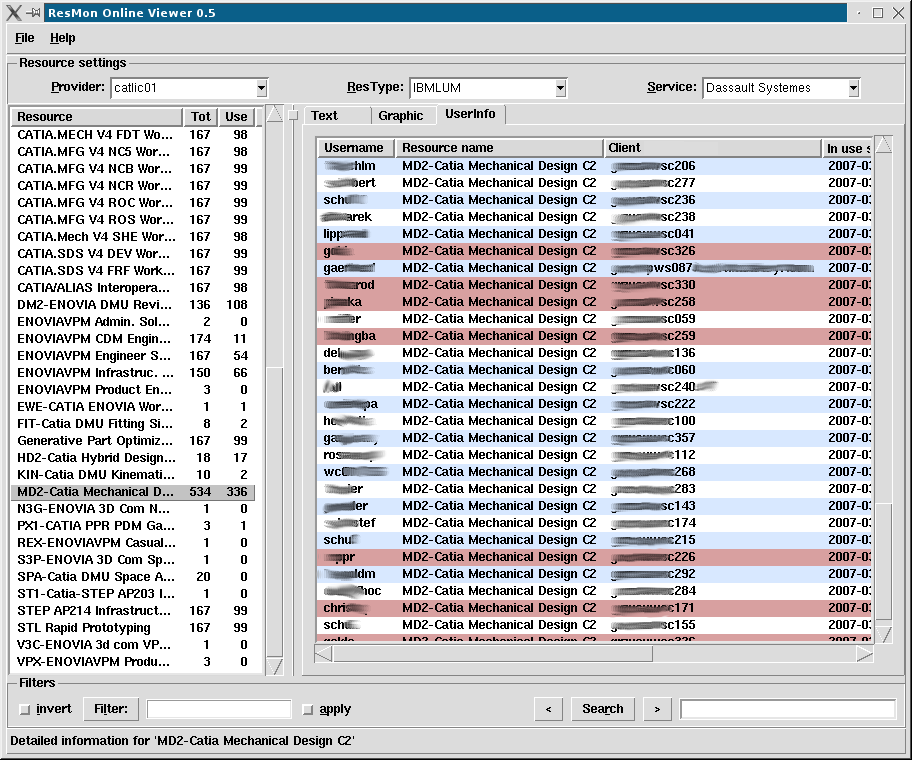Click the search text input field
Viewport: 912px width, 760px height.
tap(788, 709)
